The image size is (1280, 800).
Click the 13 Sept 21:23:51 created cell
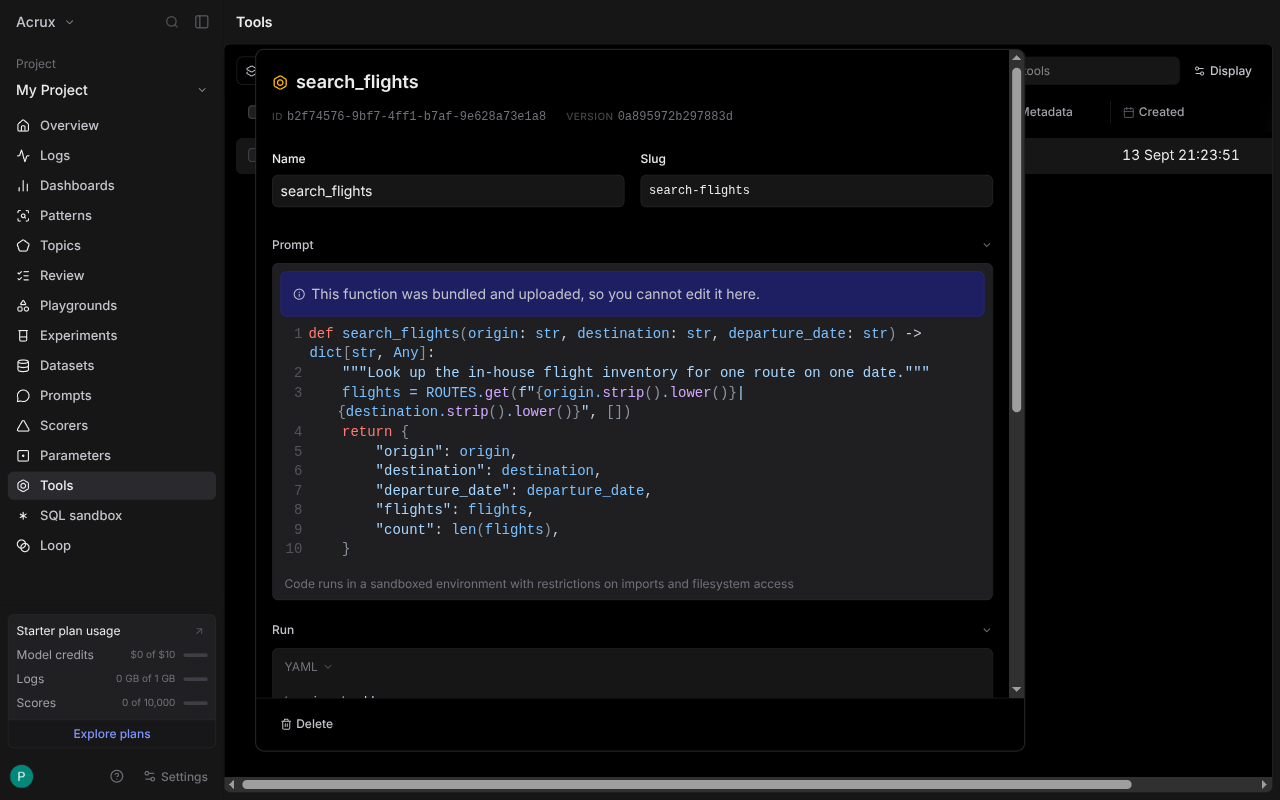point(1180,155)
